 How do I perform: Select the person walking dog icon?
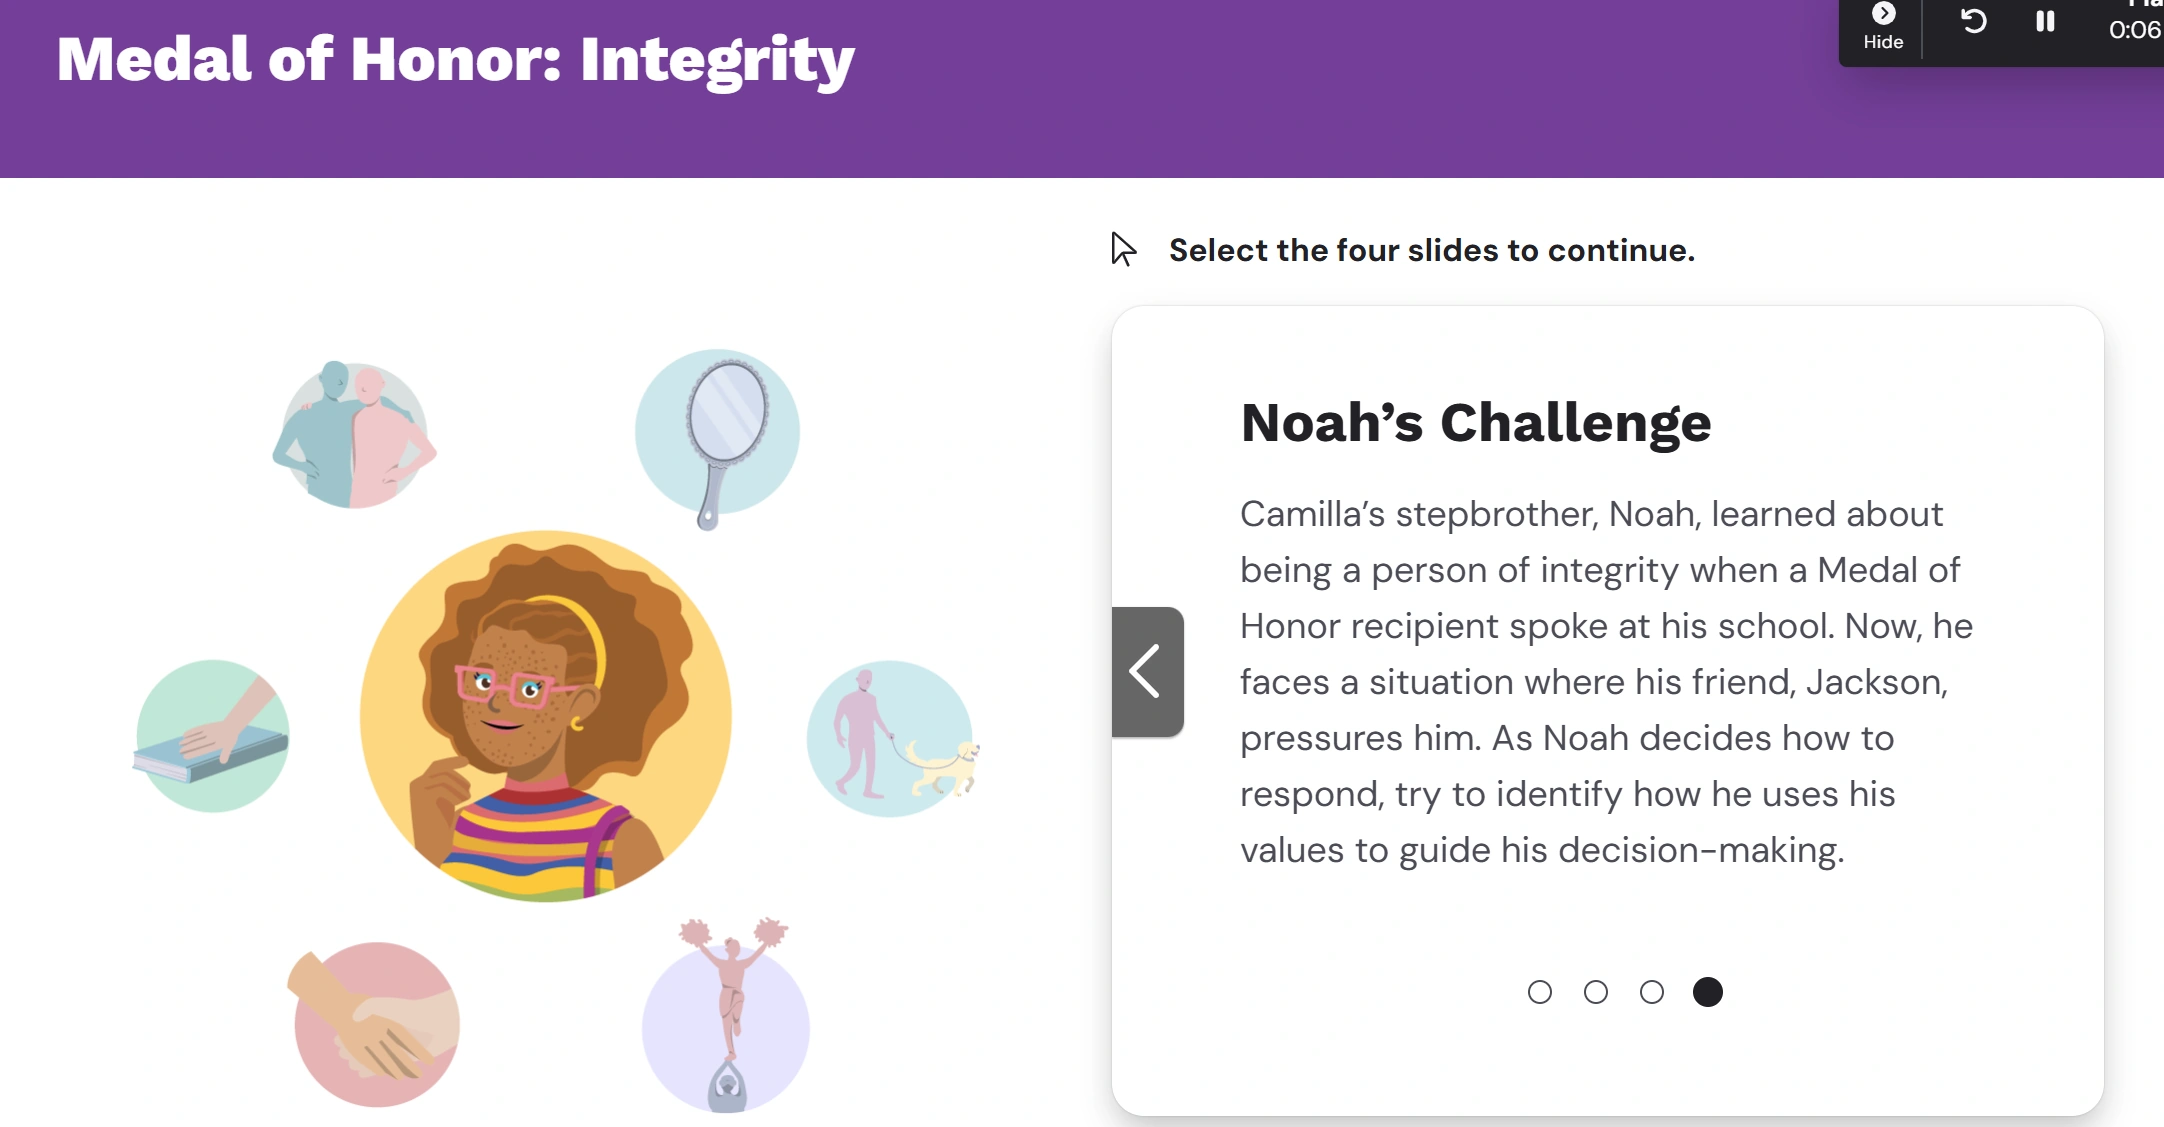[x=890, y=739]
